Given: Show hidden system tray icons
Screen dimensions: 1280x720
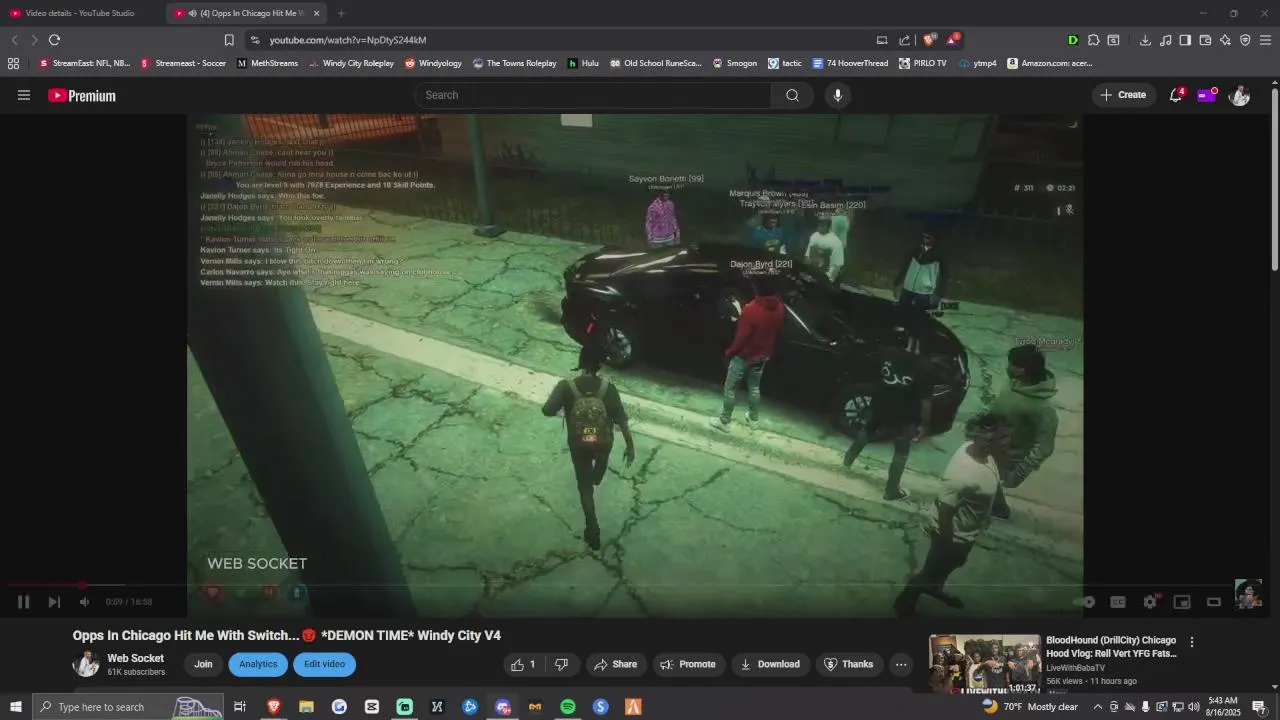Looking at the screenshot, I should click(x=1097, y=707).
